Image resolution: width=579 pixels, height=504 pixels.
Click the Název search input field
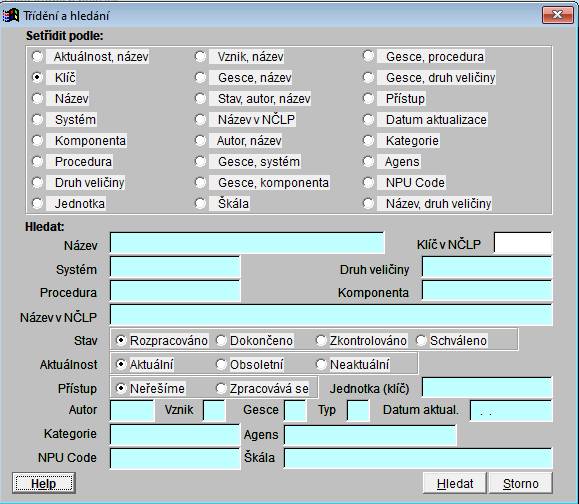point(247,243)
